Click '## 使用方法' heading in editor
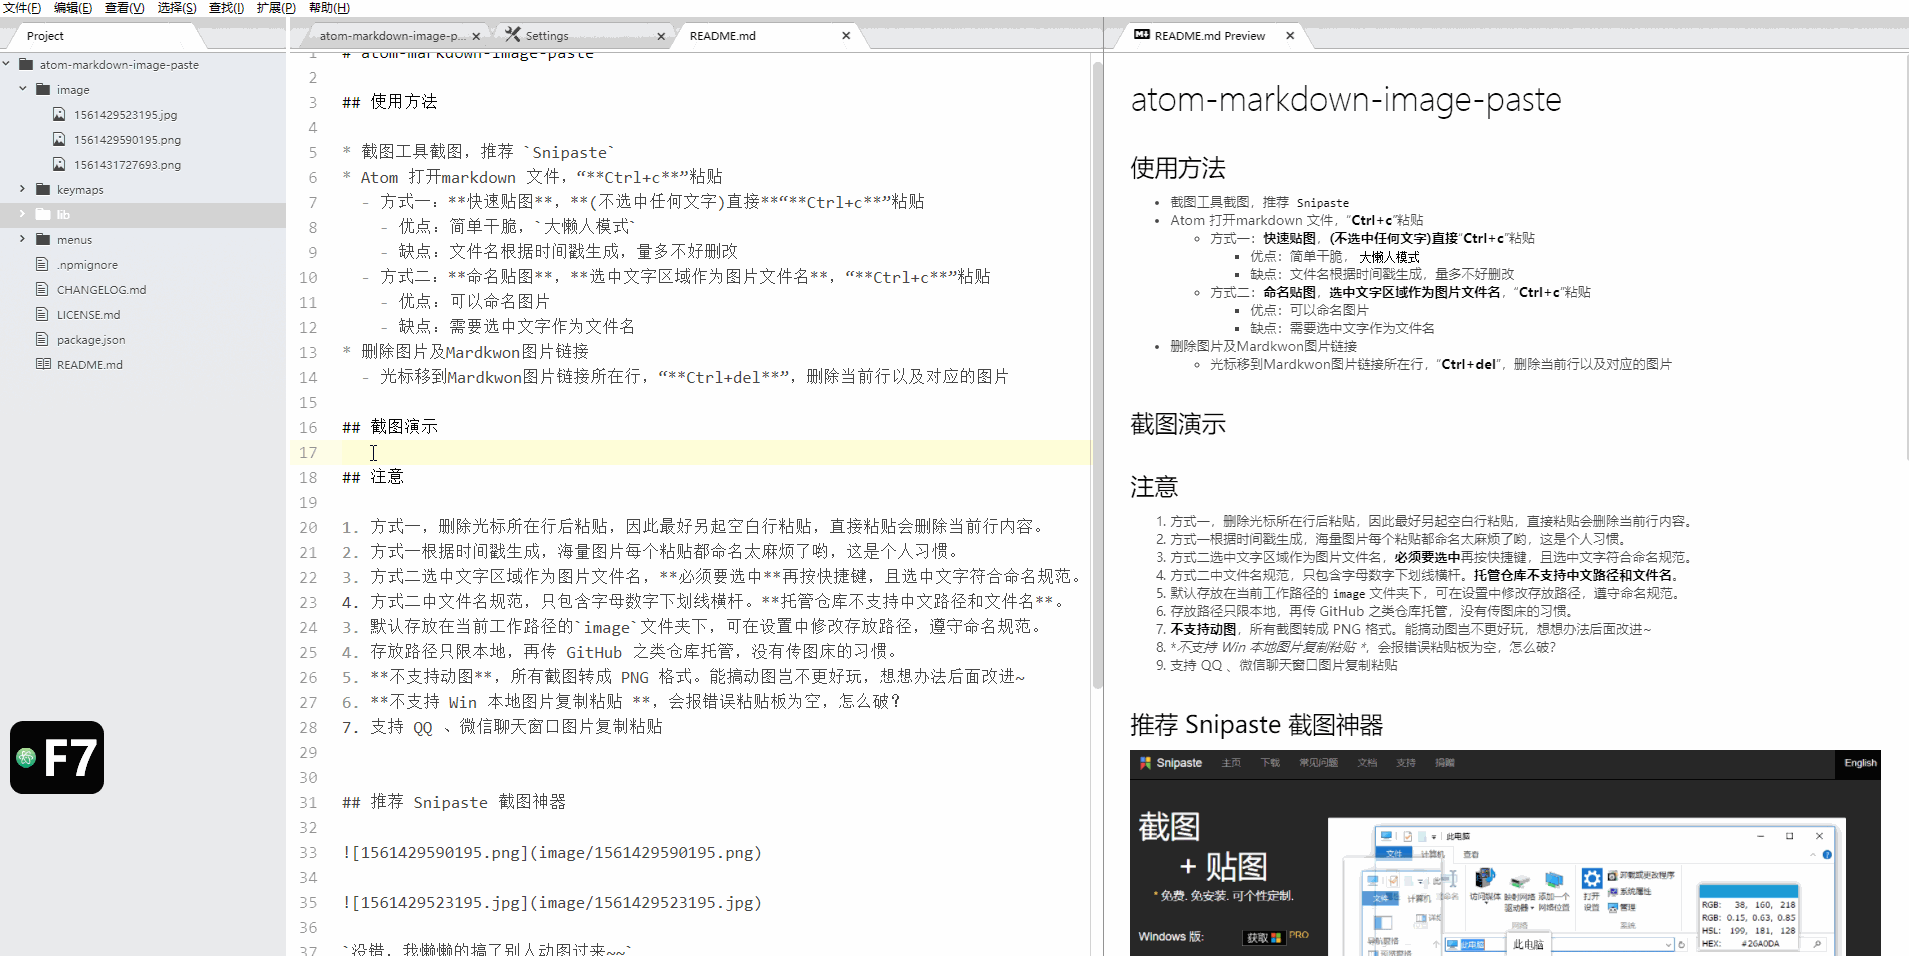Image resolution: width=1909 pixels, height=956 pixels. coord(390,102)
